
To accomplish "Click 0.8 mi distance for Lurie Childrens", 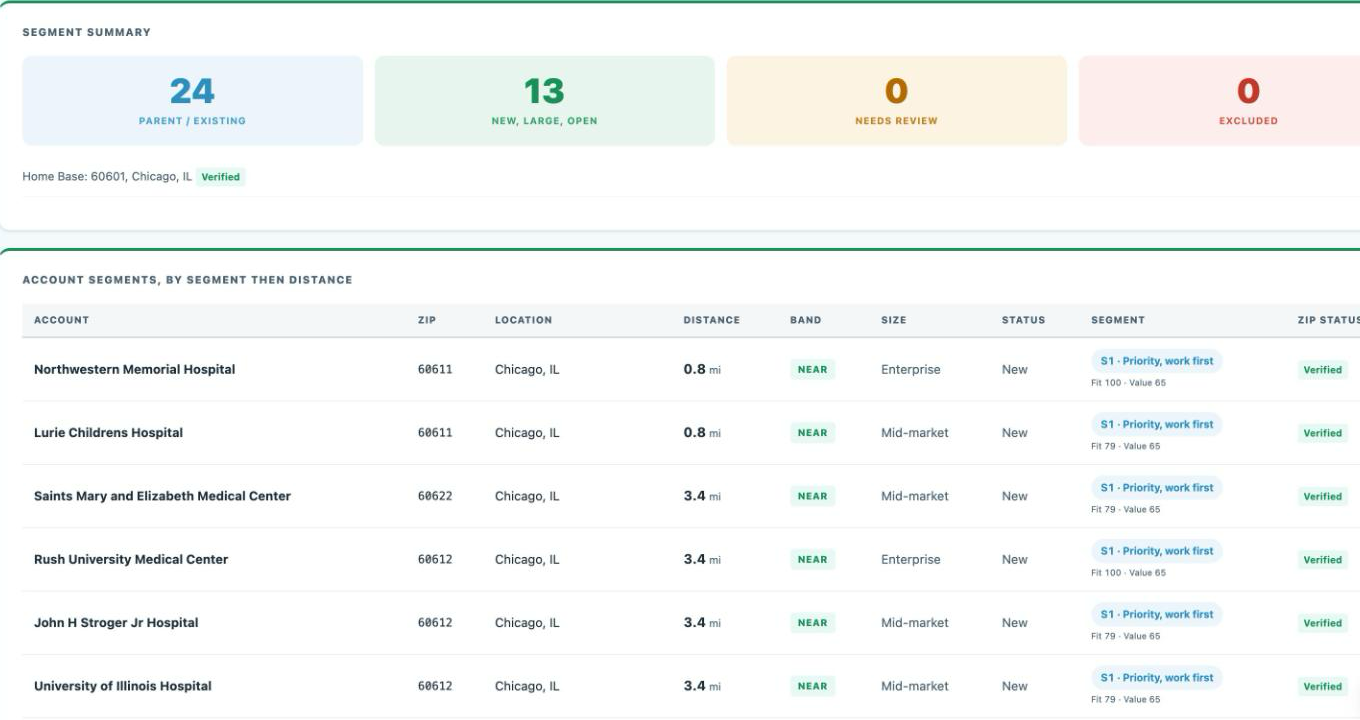I will (x=702, y=433).
